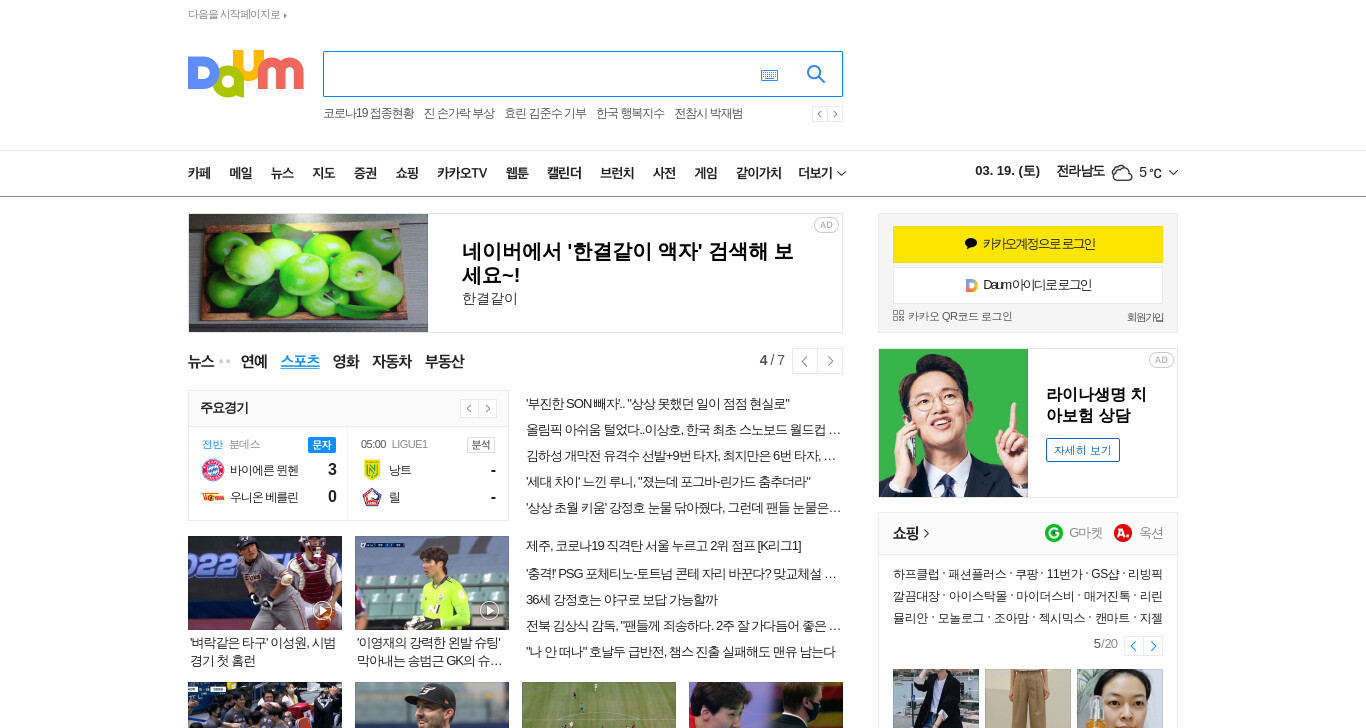Open the 옥션 shortcut

tap(1139, 533)
